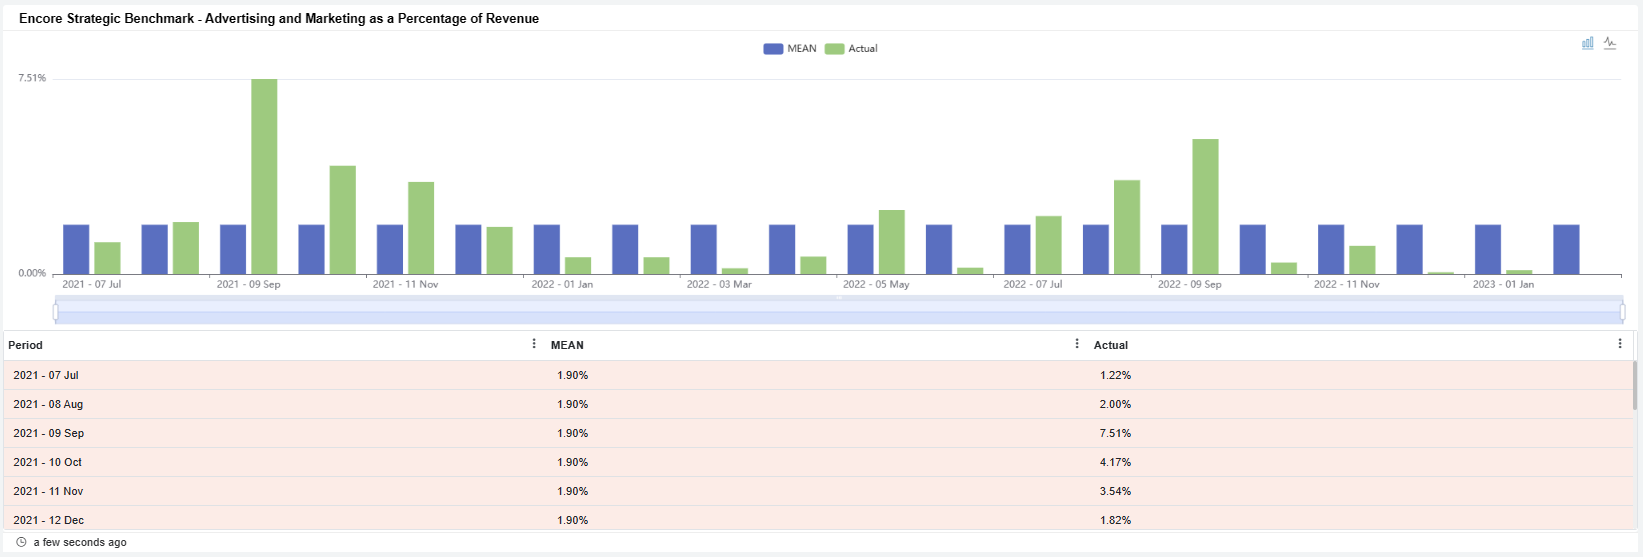This screenshot has width=1643, height=557.
Task: Switch chart to bar view icon
Action: point(1587,43)
